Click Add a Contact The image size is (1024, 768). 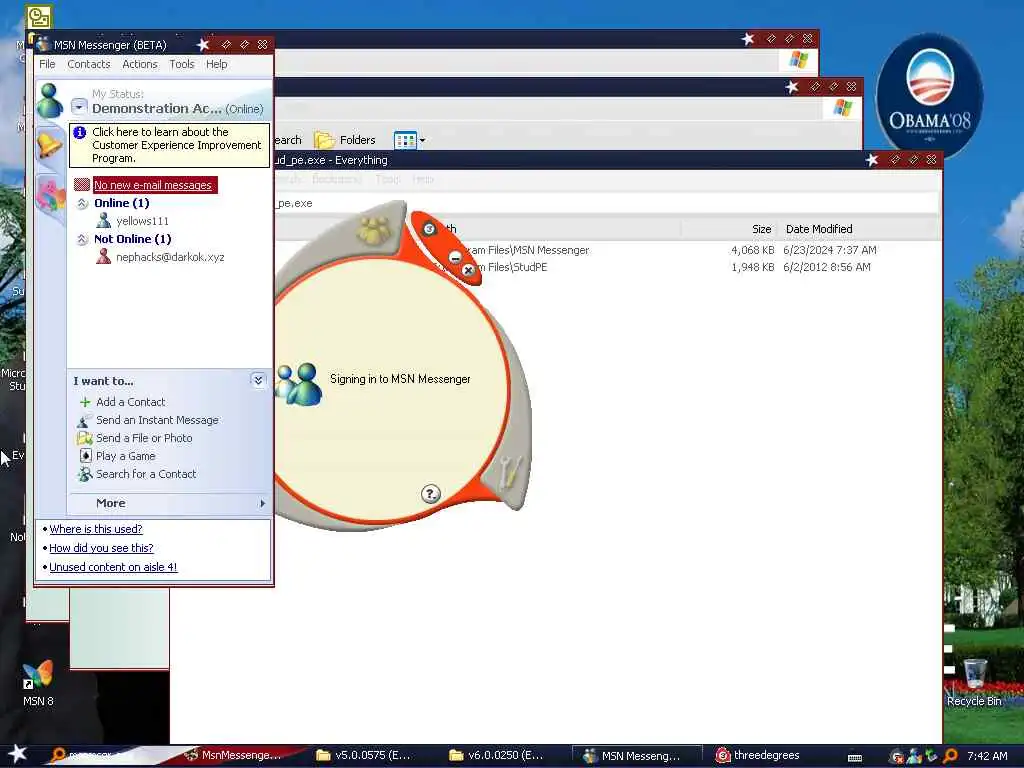[131, 402]
